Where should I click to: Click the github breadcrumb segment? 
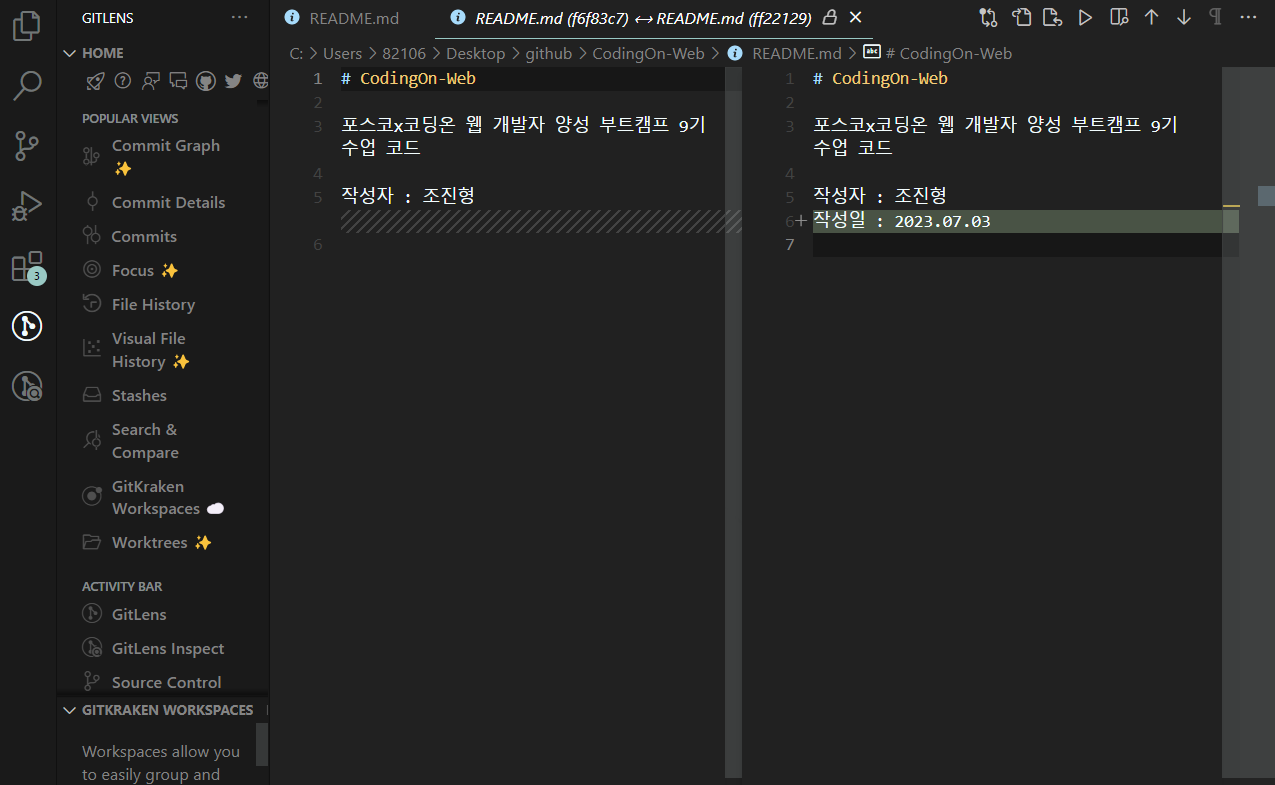(549, 54)
